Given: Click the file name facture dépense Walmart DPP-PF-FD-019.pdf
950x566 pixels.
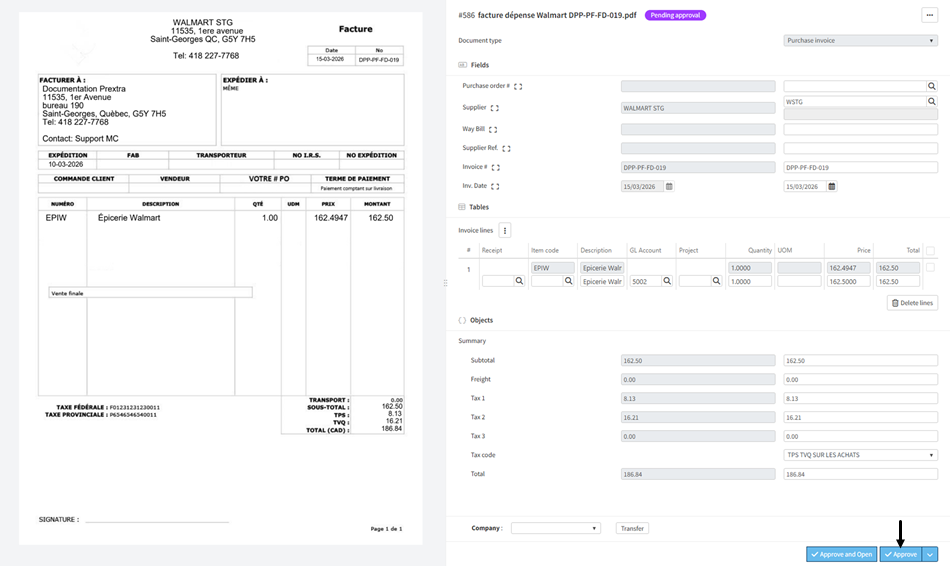Looking at the screenshot, I should point(557,15).
